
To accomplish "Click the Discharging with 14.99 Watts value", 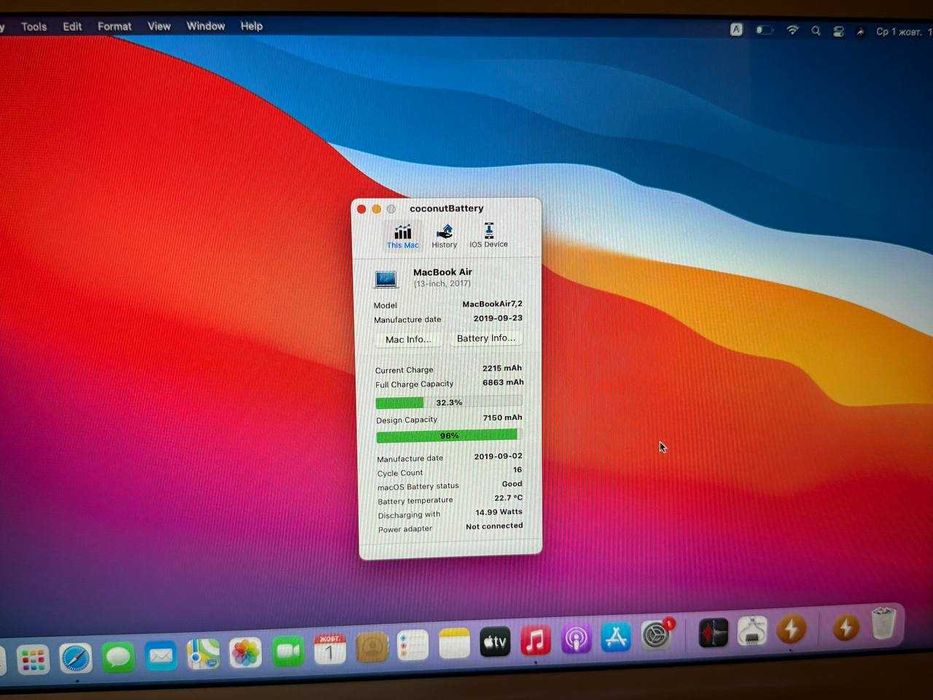I will point(499,512).
